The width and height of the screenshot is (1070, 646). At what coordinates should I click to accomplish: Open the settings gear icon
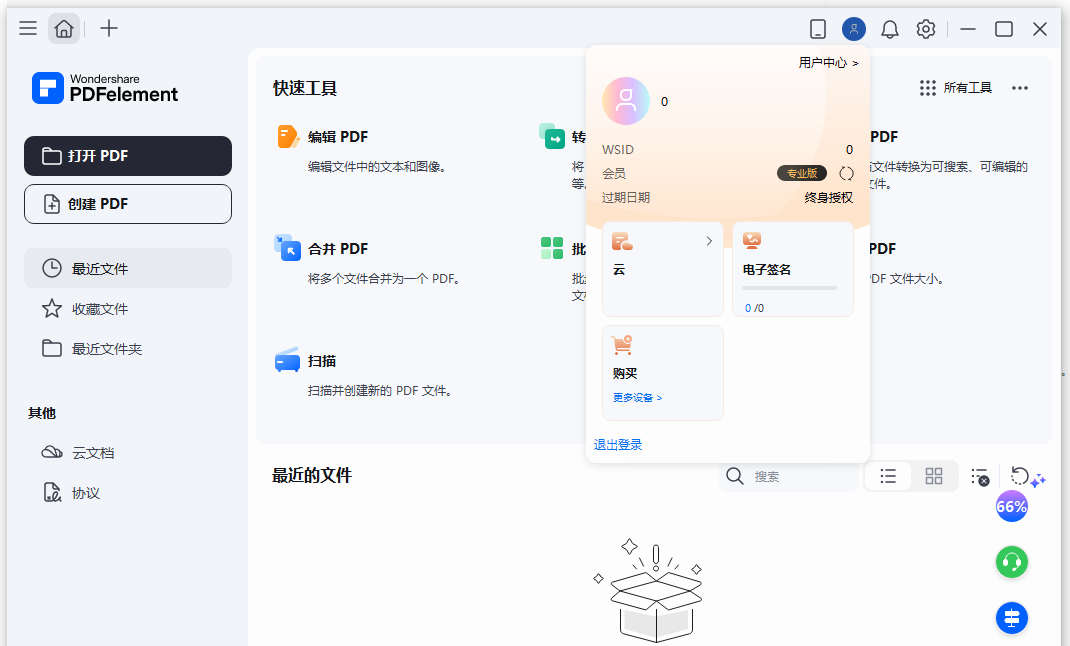(926, 29)
